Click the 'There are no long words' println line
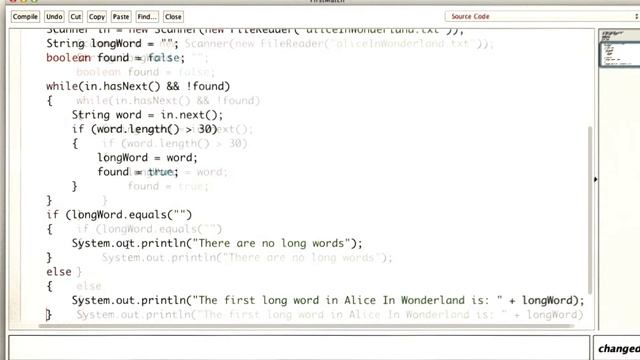640x360 pixels. (217, 243)
